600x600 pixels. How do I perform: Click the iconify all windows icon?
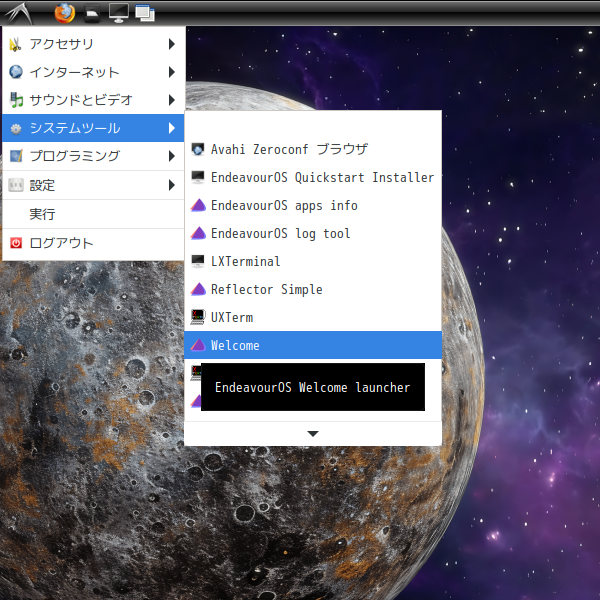[x=145, y=13]
